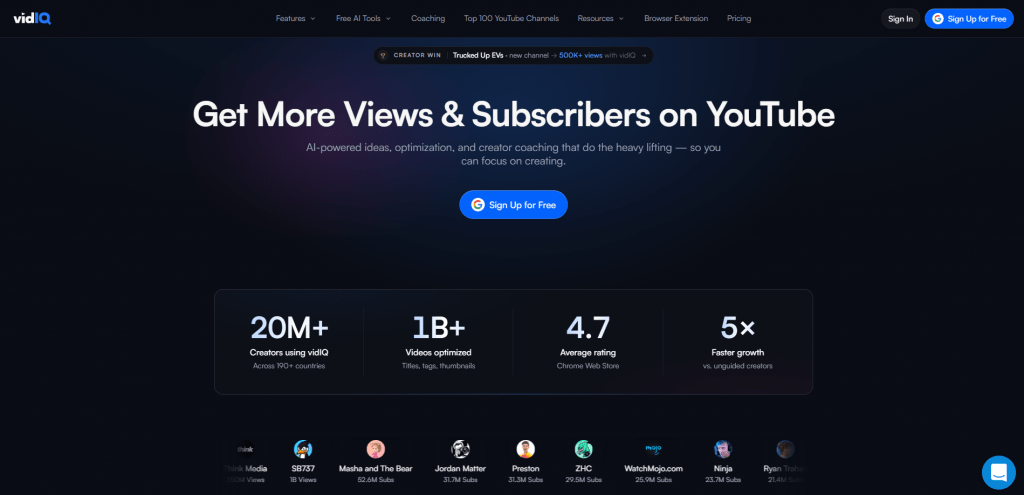The height and width of the screenshot is (495, 1024).
Task: Go to Browser Extension page
Action: pyautogui.click(x=676, y=18)
